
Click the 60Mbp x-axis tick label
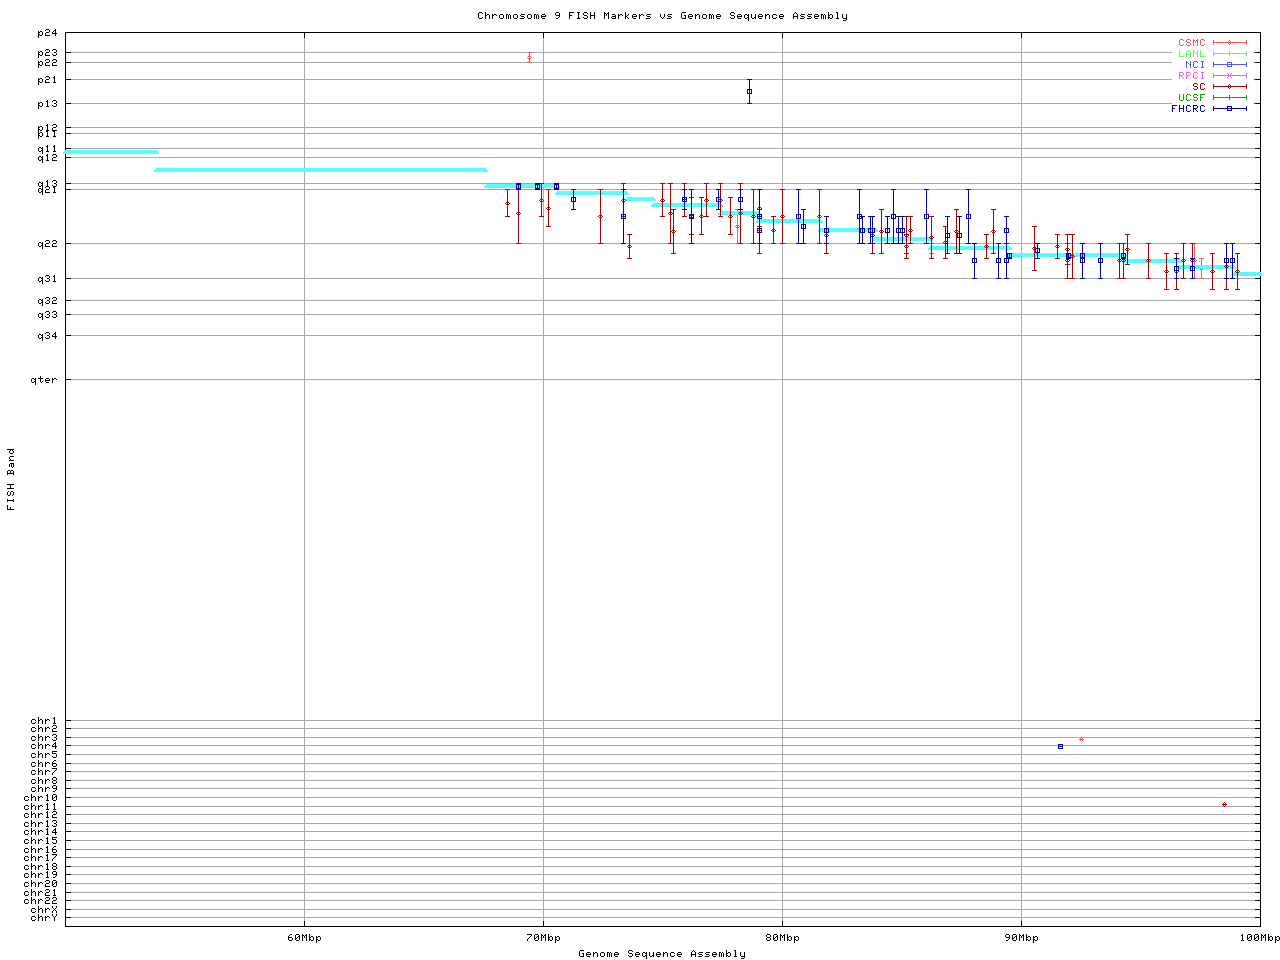(x=304, y=938)
